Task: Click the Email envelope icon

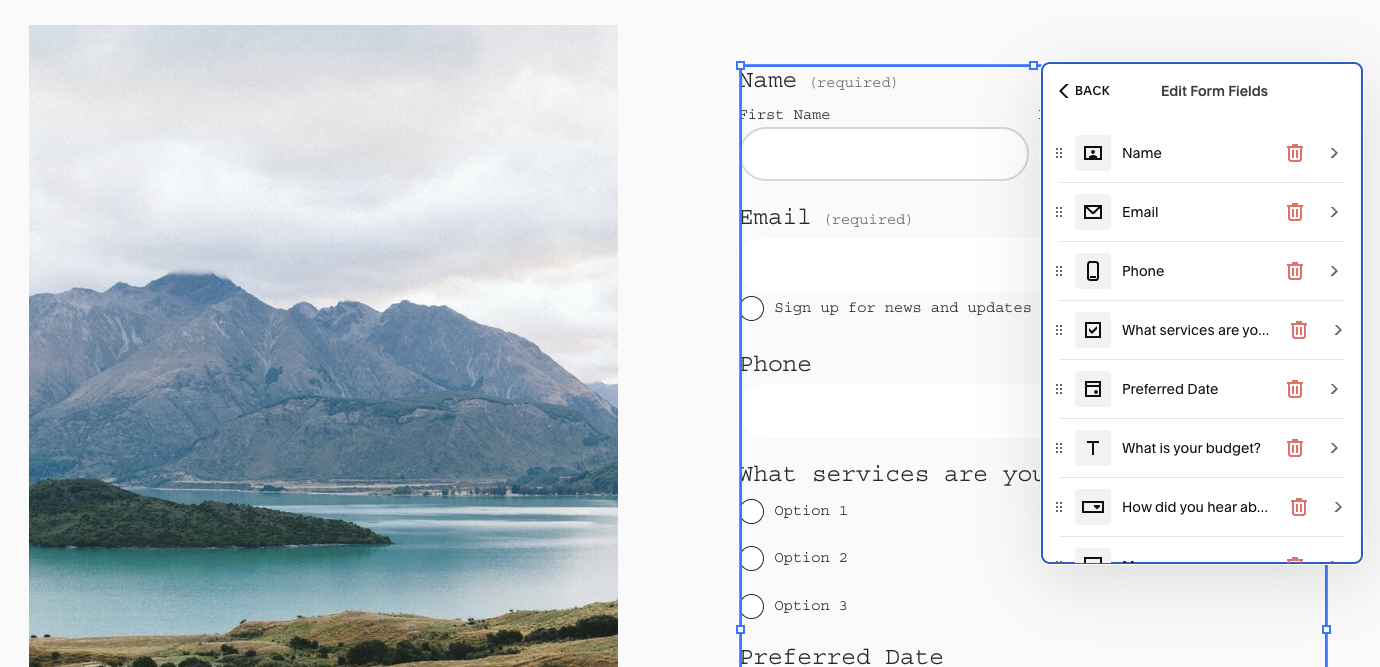Action: (1093, 212)
